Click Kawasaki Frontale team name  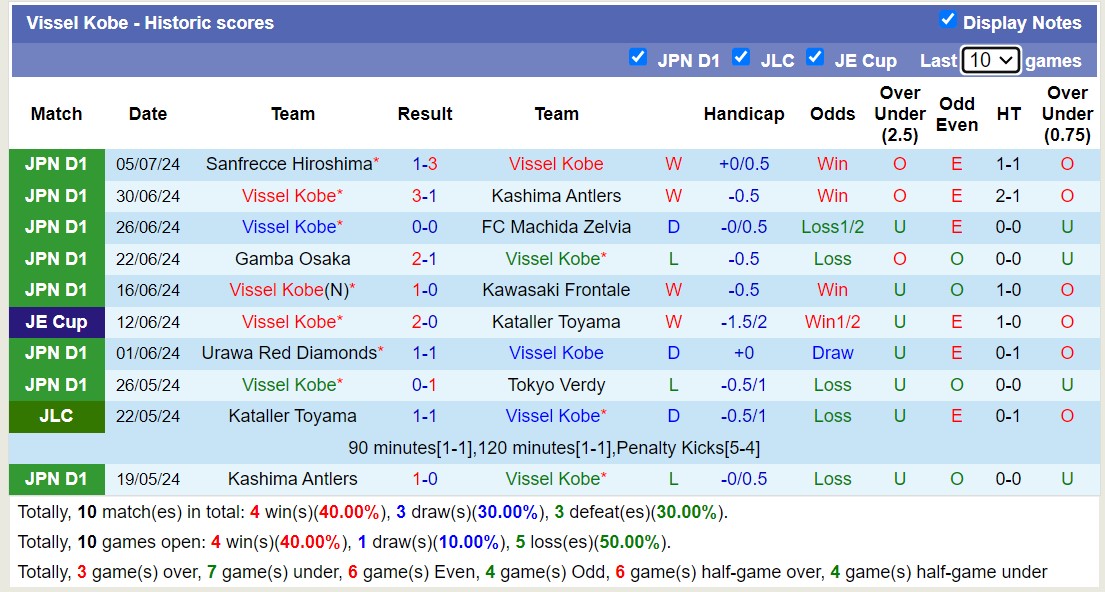[x=556, y=290]
